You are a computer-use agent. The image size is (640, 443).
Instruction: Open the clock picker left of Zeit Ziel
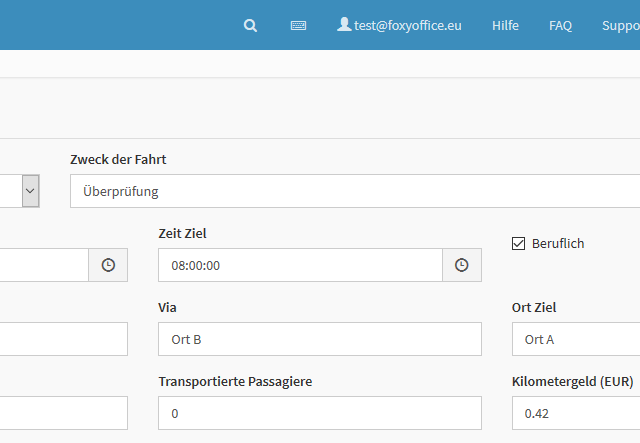click(x=108, y=265)
